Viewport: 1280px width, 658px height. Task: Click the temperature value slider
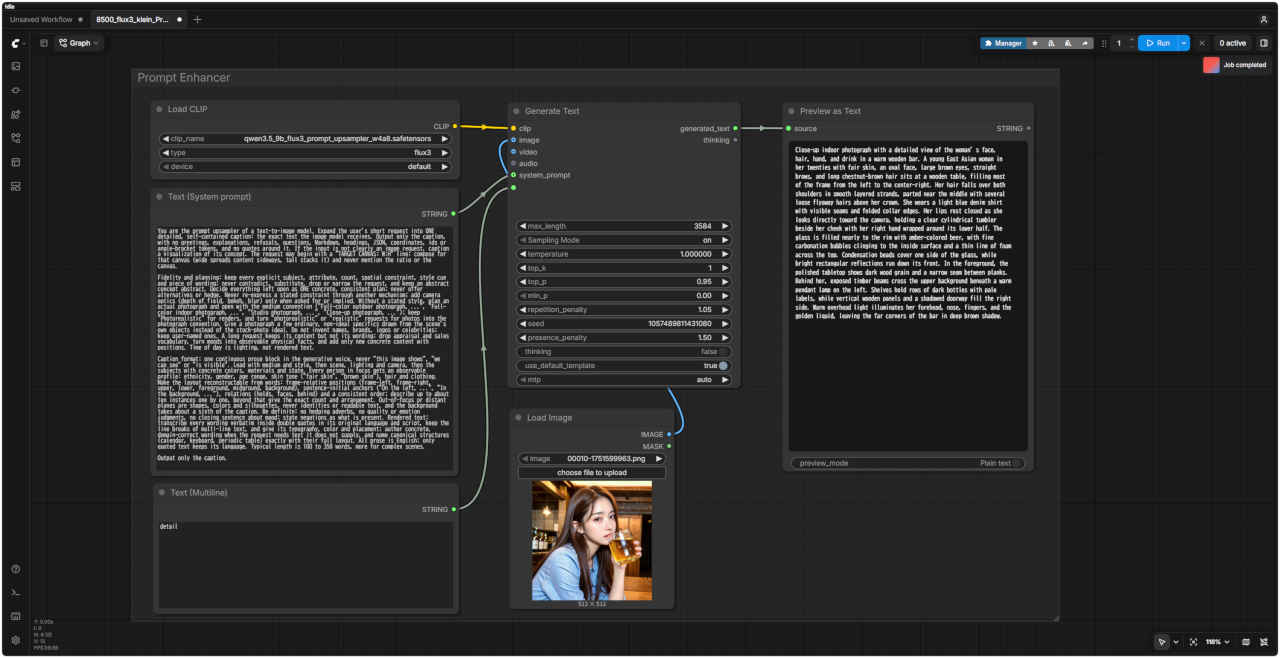coord(624,254)
